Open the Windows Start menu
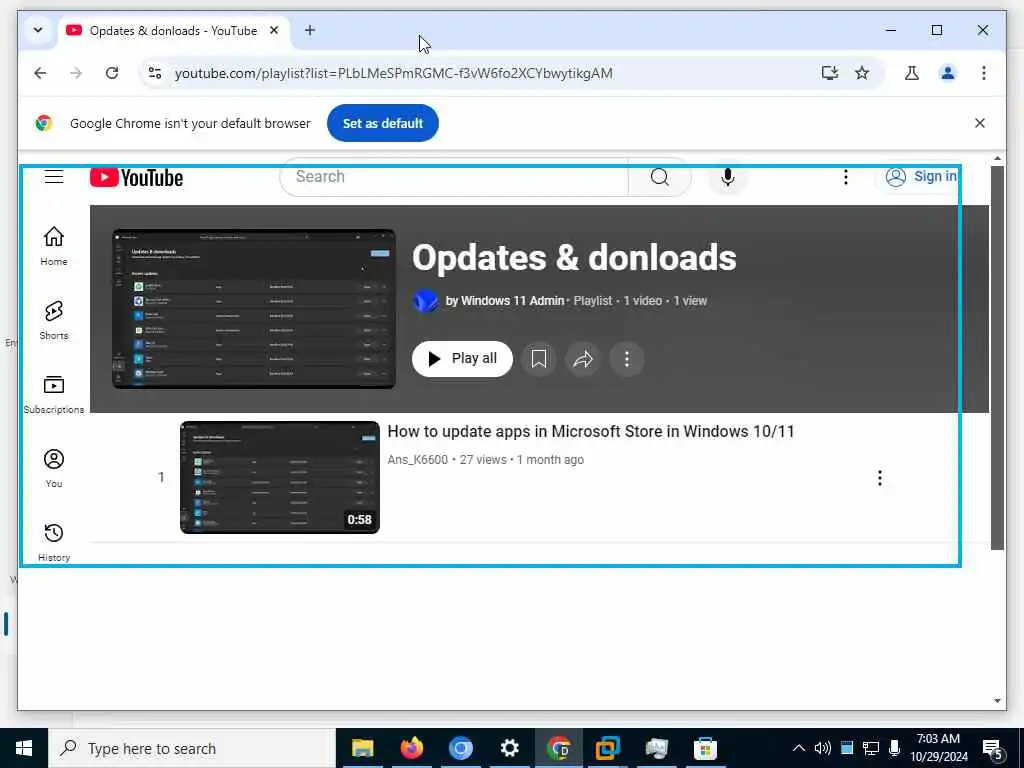 point(24,748)
